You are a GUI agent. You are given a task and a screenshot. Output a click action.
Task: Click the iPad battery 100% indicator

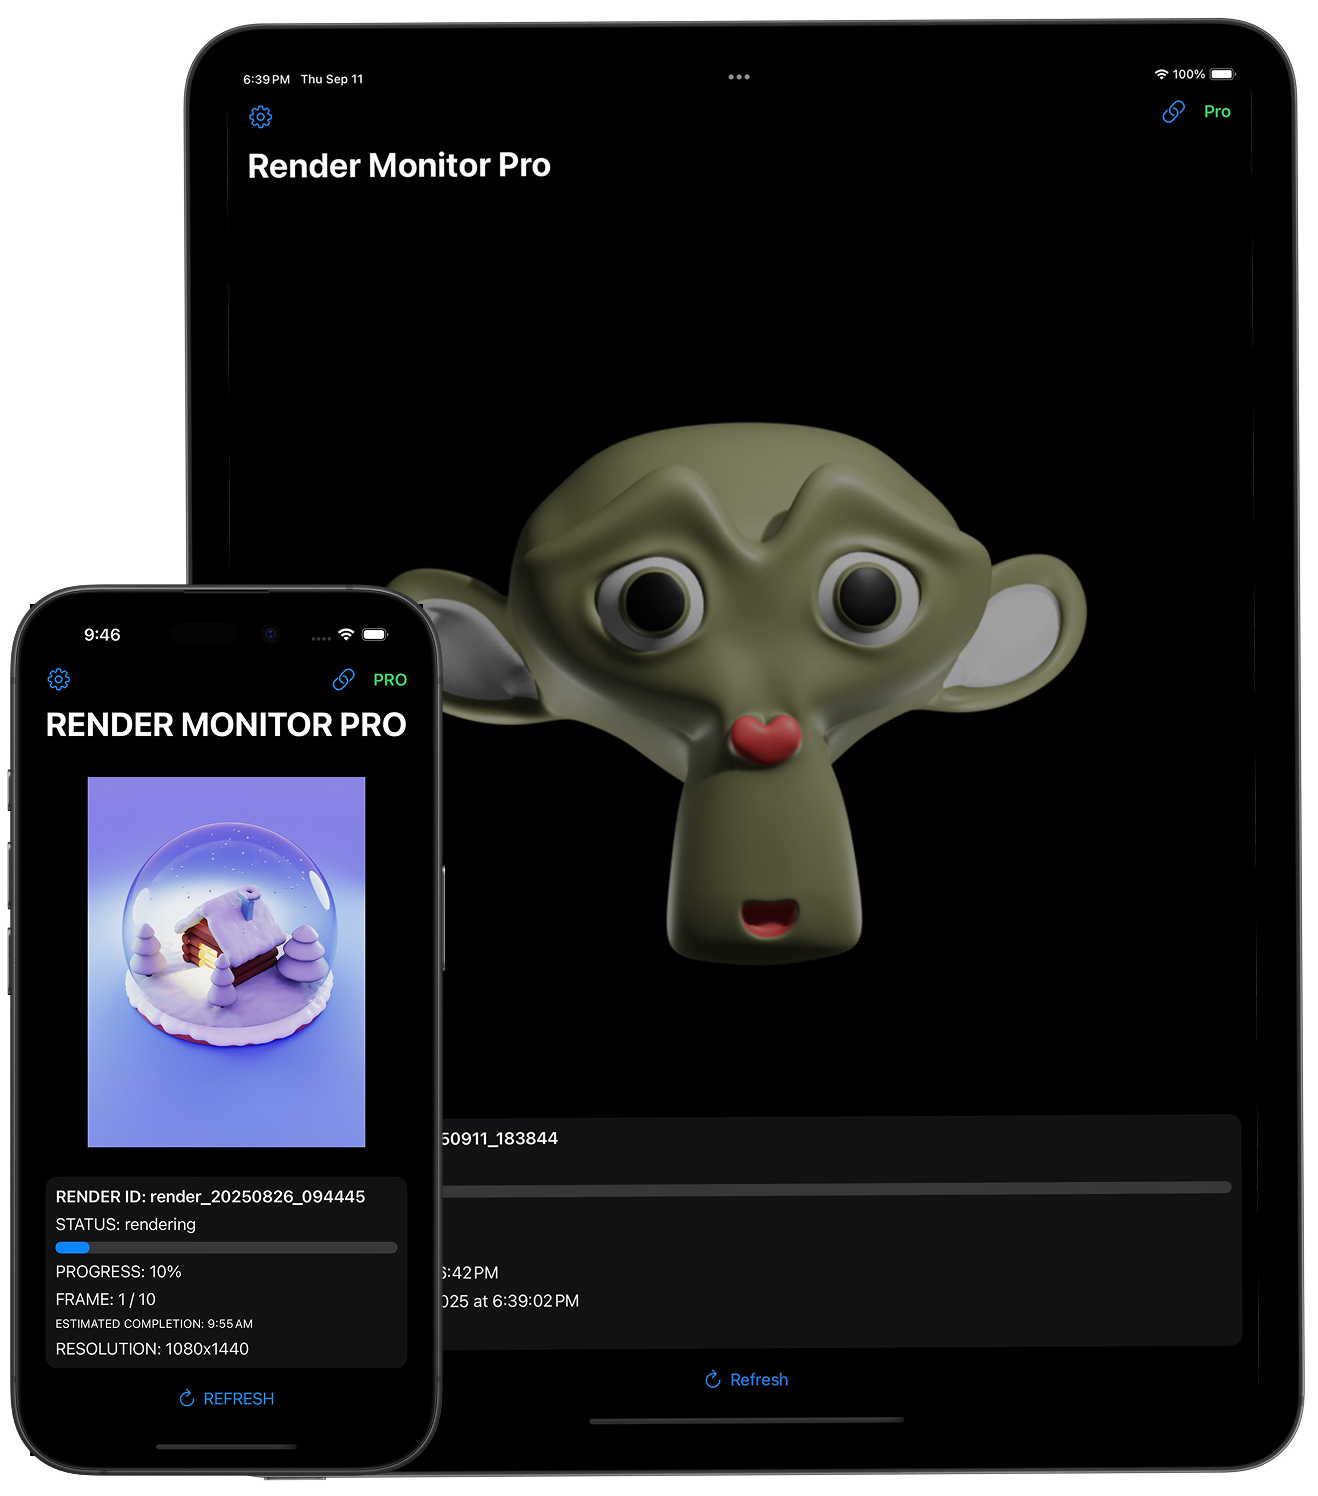pos(1204,75)
